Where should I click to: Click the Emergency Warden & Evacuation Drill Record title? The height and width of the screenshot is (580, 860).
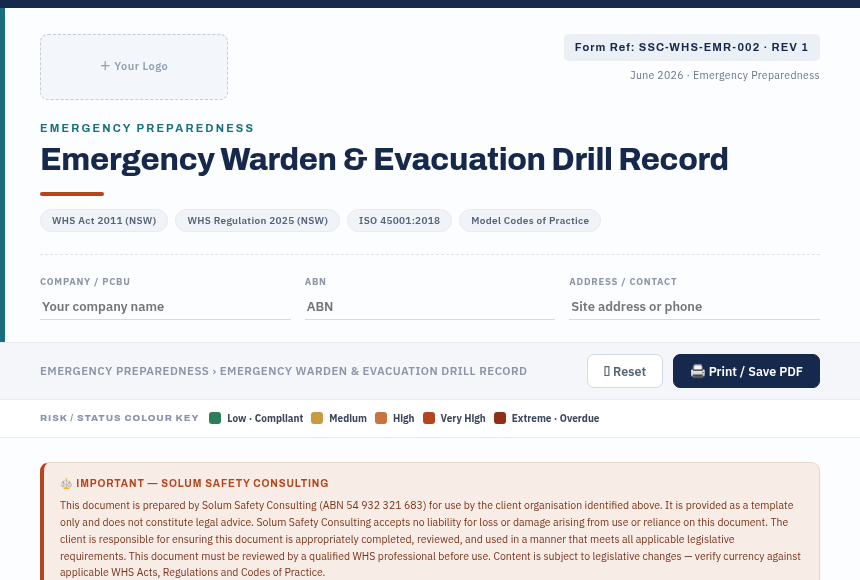click(384, 160)
